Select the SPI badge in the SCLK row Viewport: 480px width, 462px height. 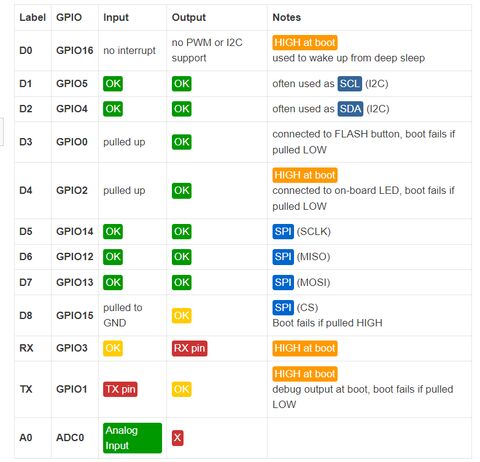click(283, 231)
